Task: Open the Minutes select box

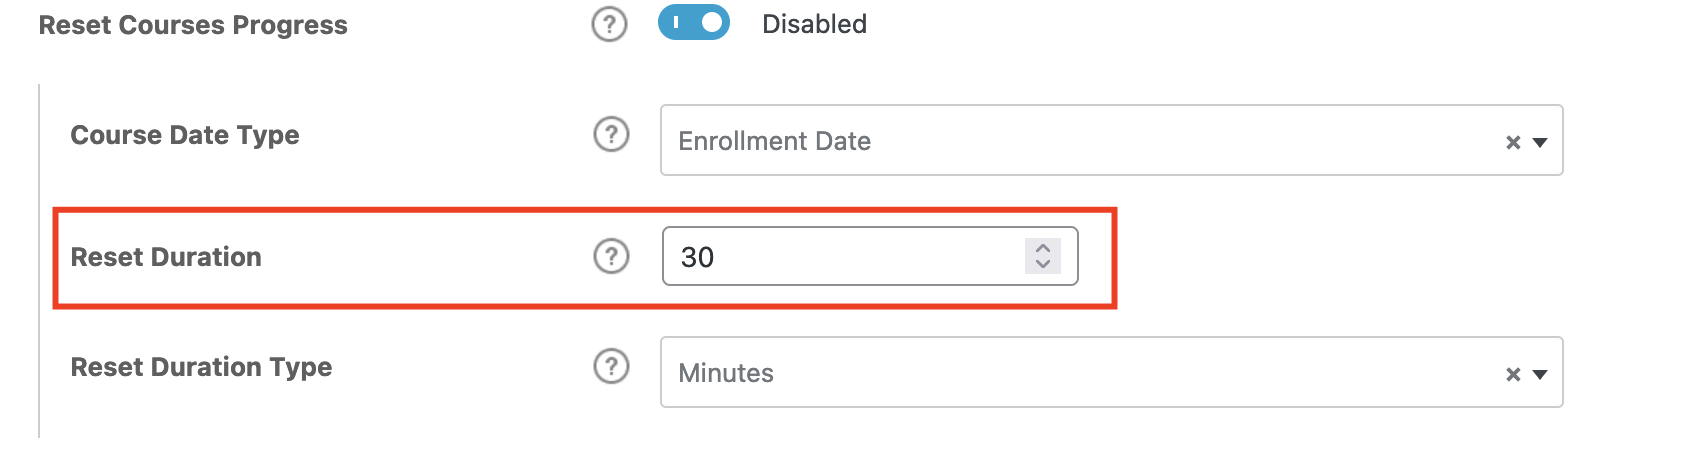Action: 1080,373
